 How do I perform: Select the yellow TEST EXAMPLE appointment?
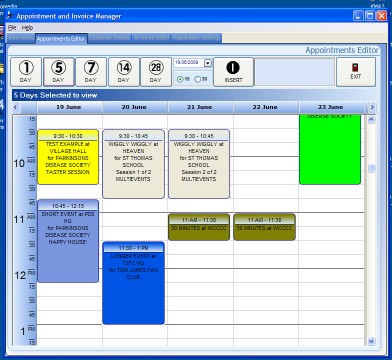tap(68, 157)
